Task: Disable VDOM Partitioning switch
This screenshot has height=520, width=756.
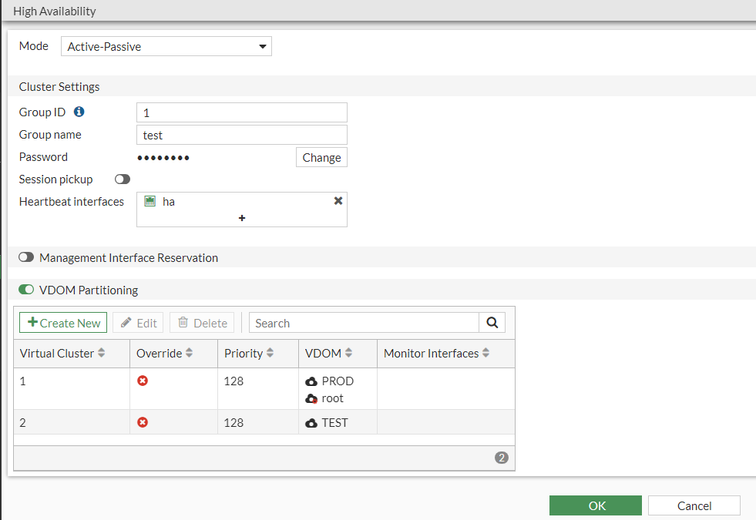Action: coord(26,290)
